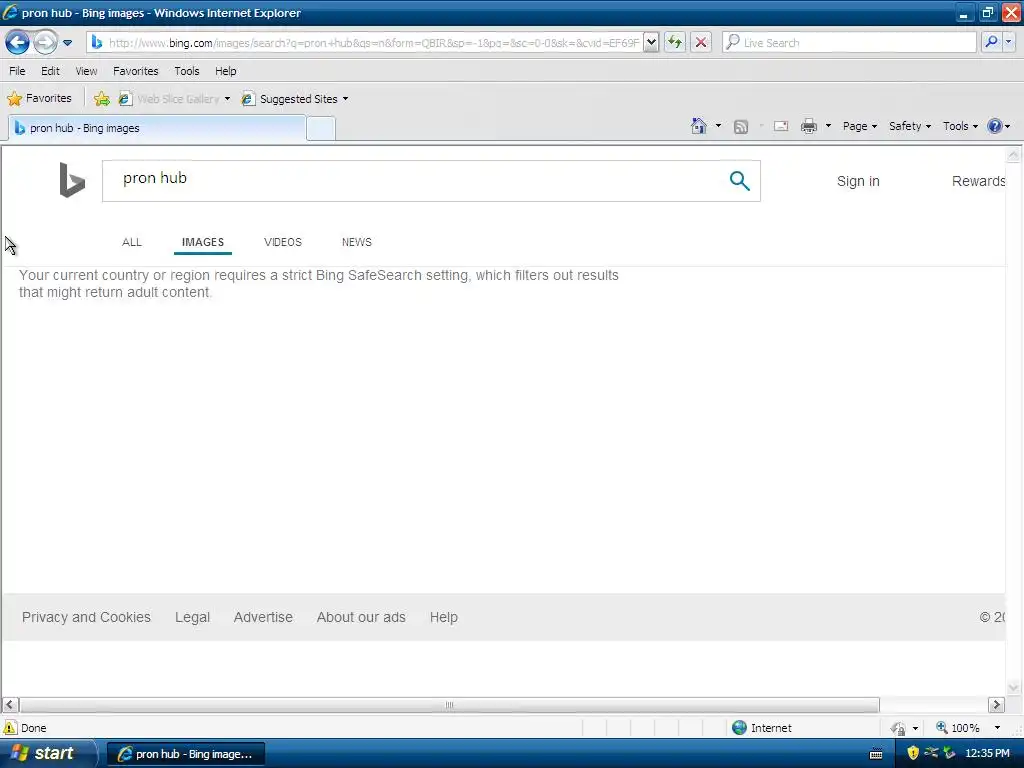1024x768 pixels.
Task: Open the Tools menu in menu bar
Action: coord(187,71)
